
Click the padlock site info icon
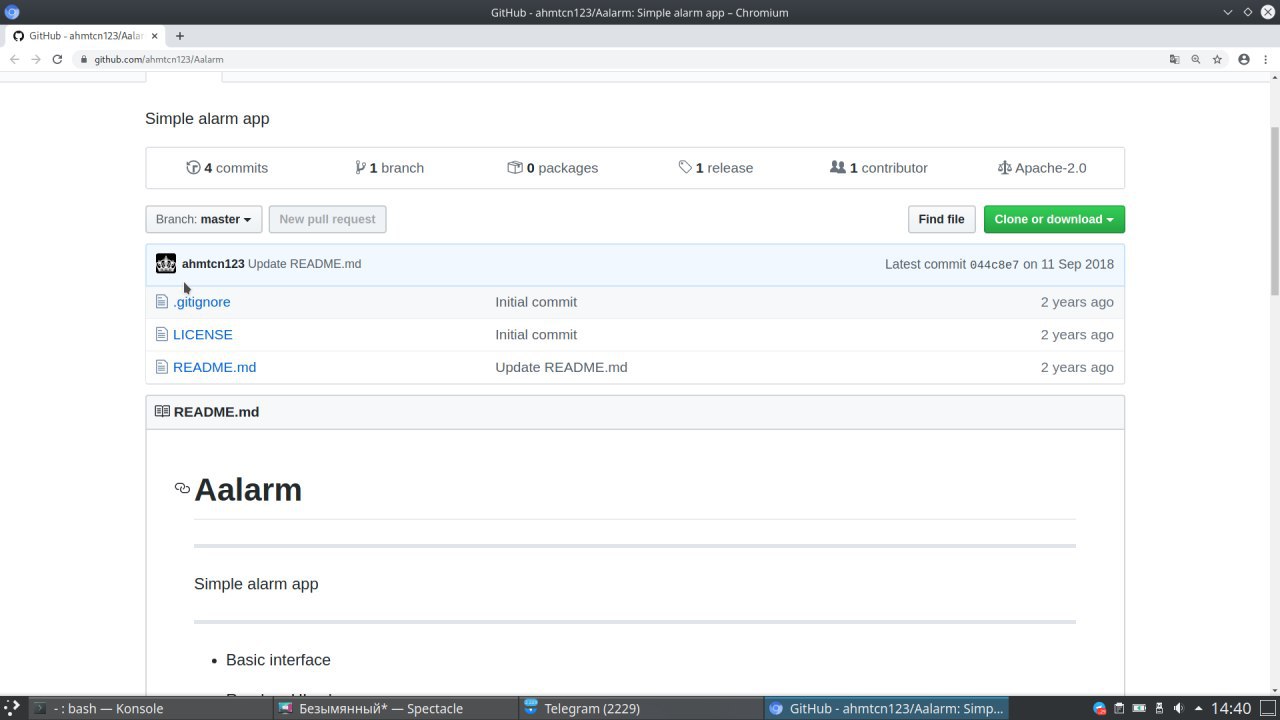pyautogui.click(x=85, y=59)
